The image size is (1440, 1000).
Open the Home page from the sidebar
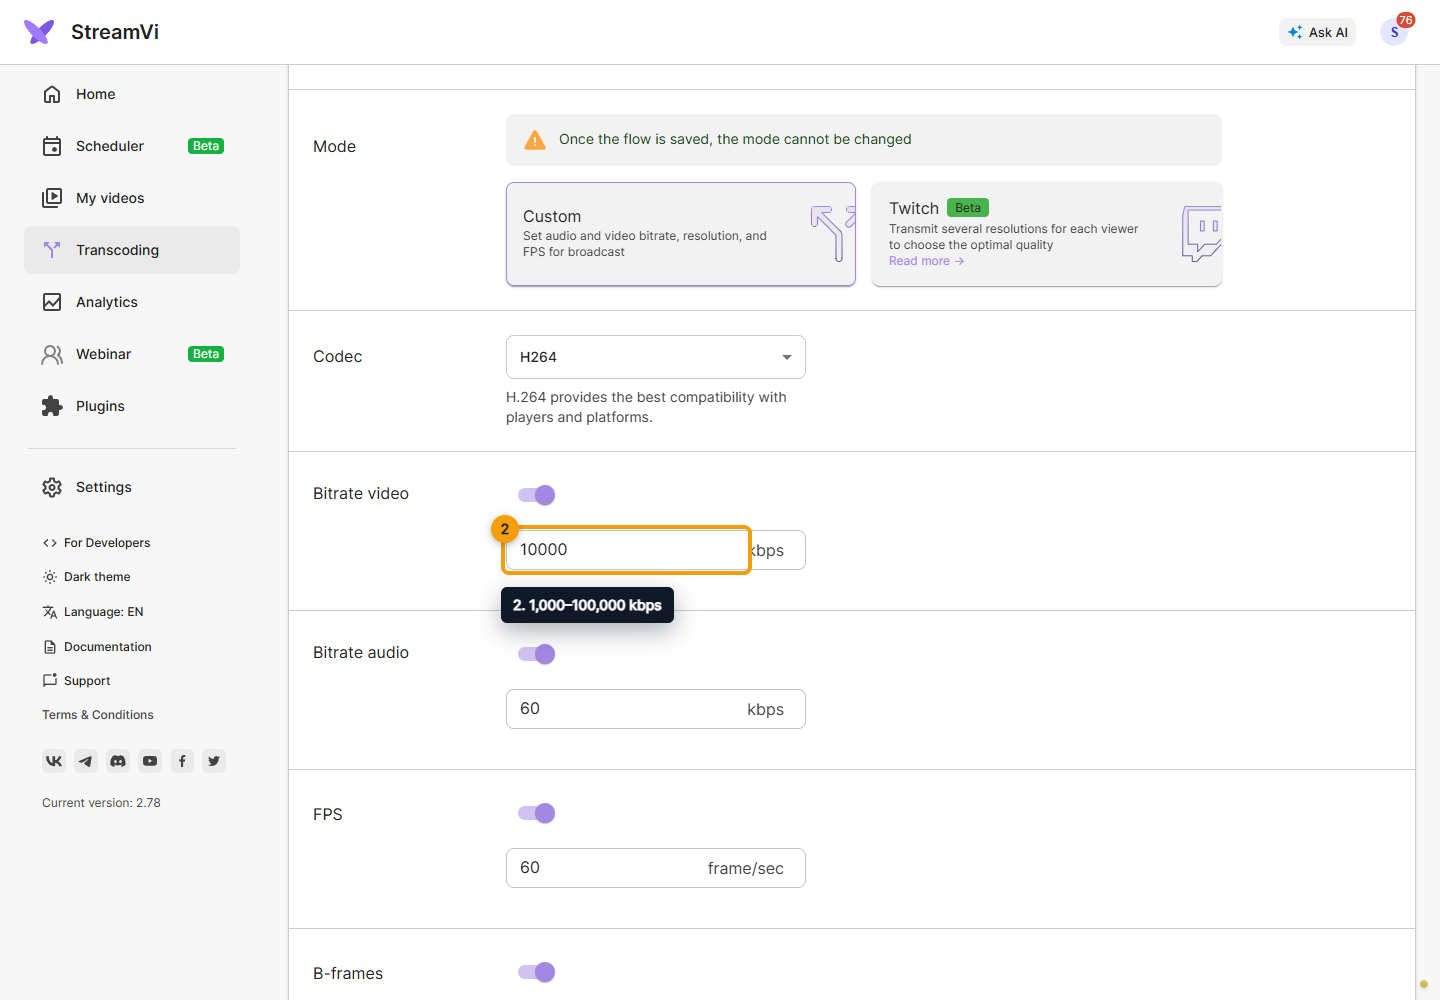pyautogui.click(x=132, y=94)
